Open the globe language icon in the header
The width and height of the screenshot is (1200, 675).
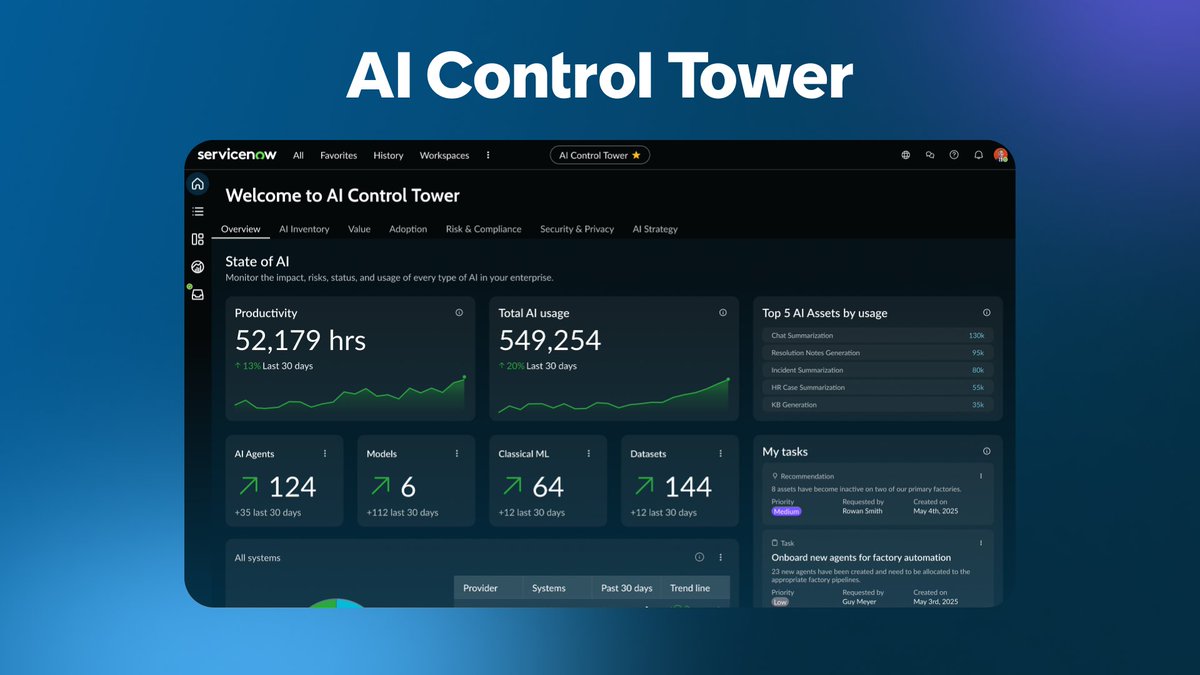coord(906,155)
